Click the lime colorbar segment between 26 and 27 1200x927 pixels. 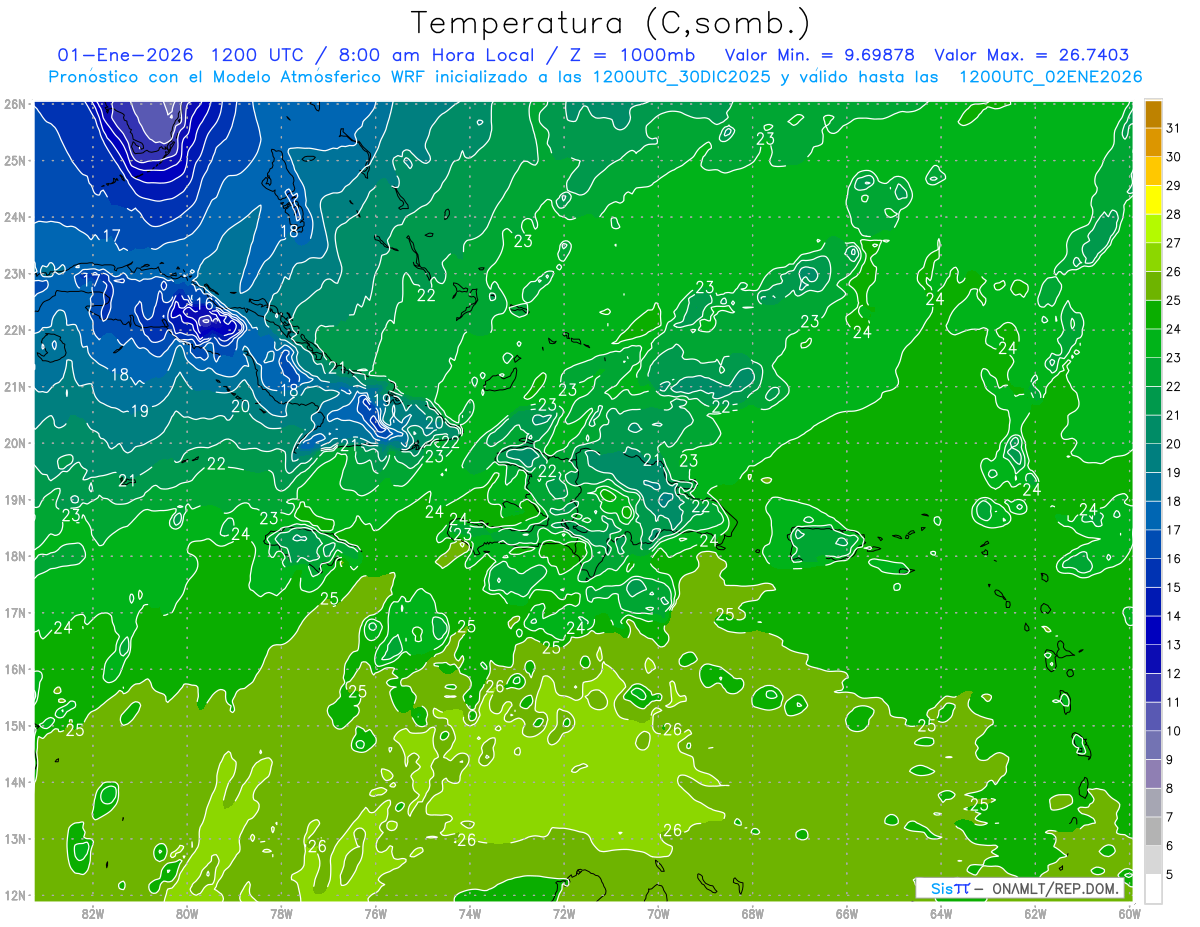coord(1153,258)
